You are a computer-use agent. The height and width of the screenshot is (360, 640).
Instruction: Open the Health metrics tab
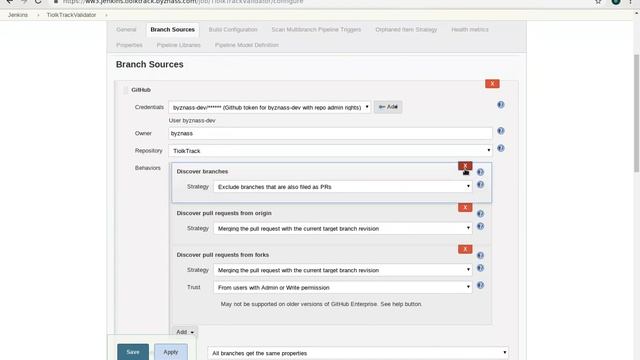(470, 30)
